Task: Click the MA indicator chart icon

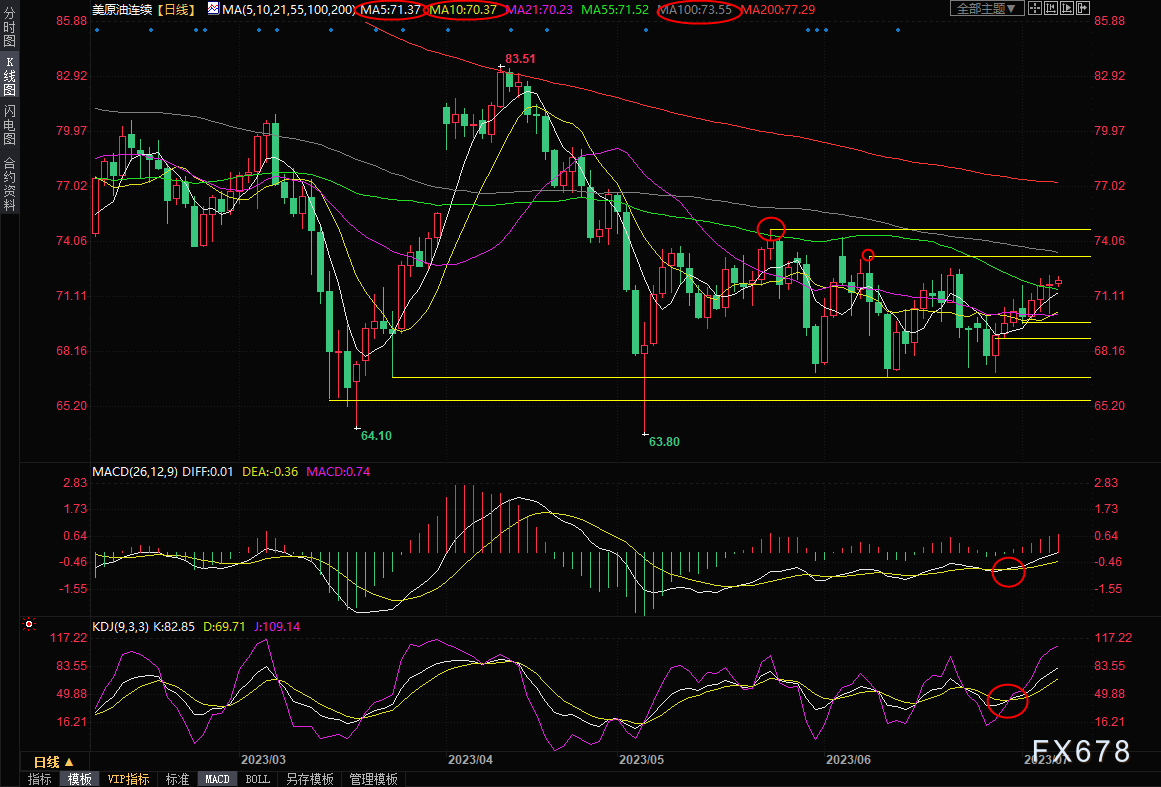Action: tap(213, 9)
